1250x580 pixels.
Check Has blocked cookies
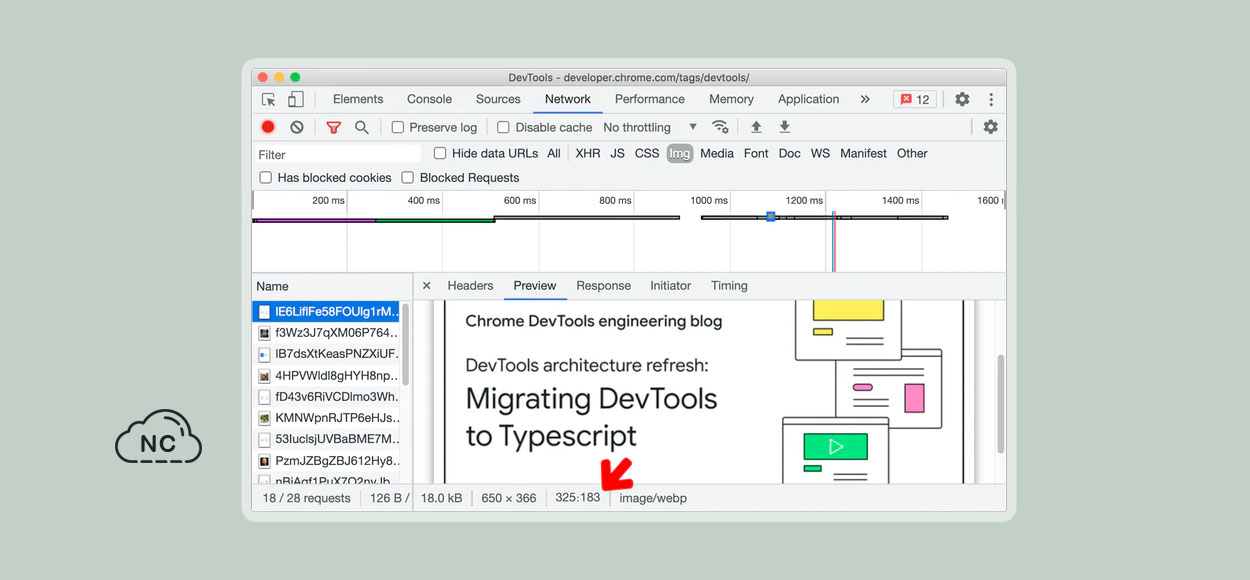click(266, 177)
